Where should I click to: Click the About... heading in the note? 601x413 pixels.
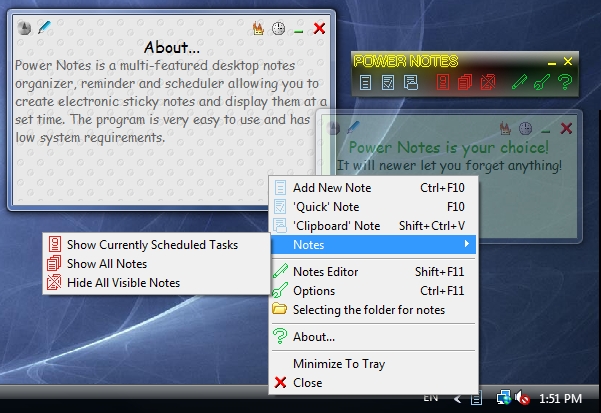pyautogui.click(x=172, y=48)
